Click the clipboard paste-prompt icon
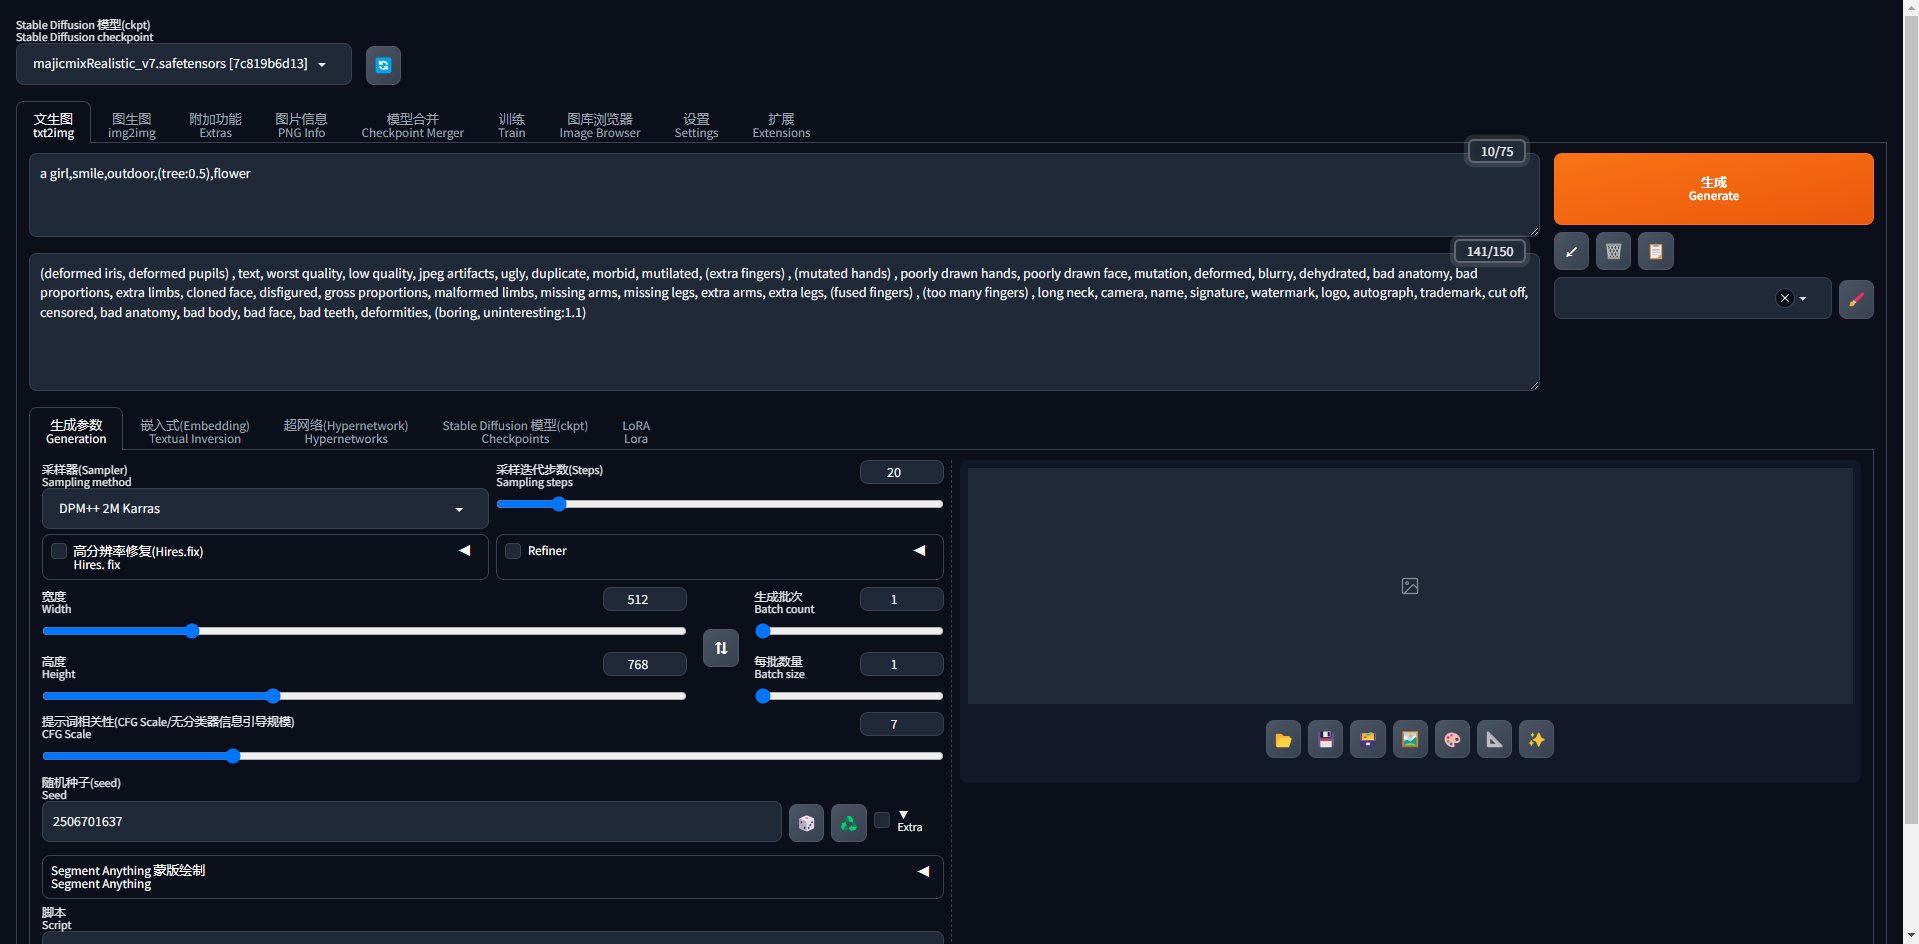This screenshot has height=944, width=1919. pyautogui.click(x=1656, y=251)
